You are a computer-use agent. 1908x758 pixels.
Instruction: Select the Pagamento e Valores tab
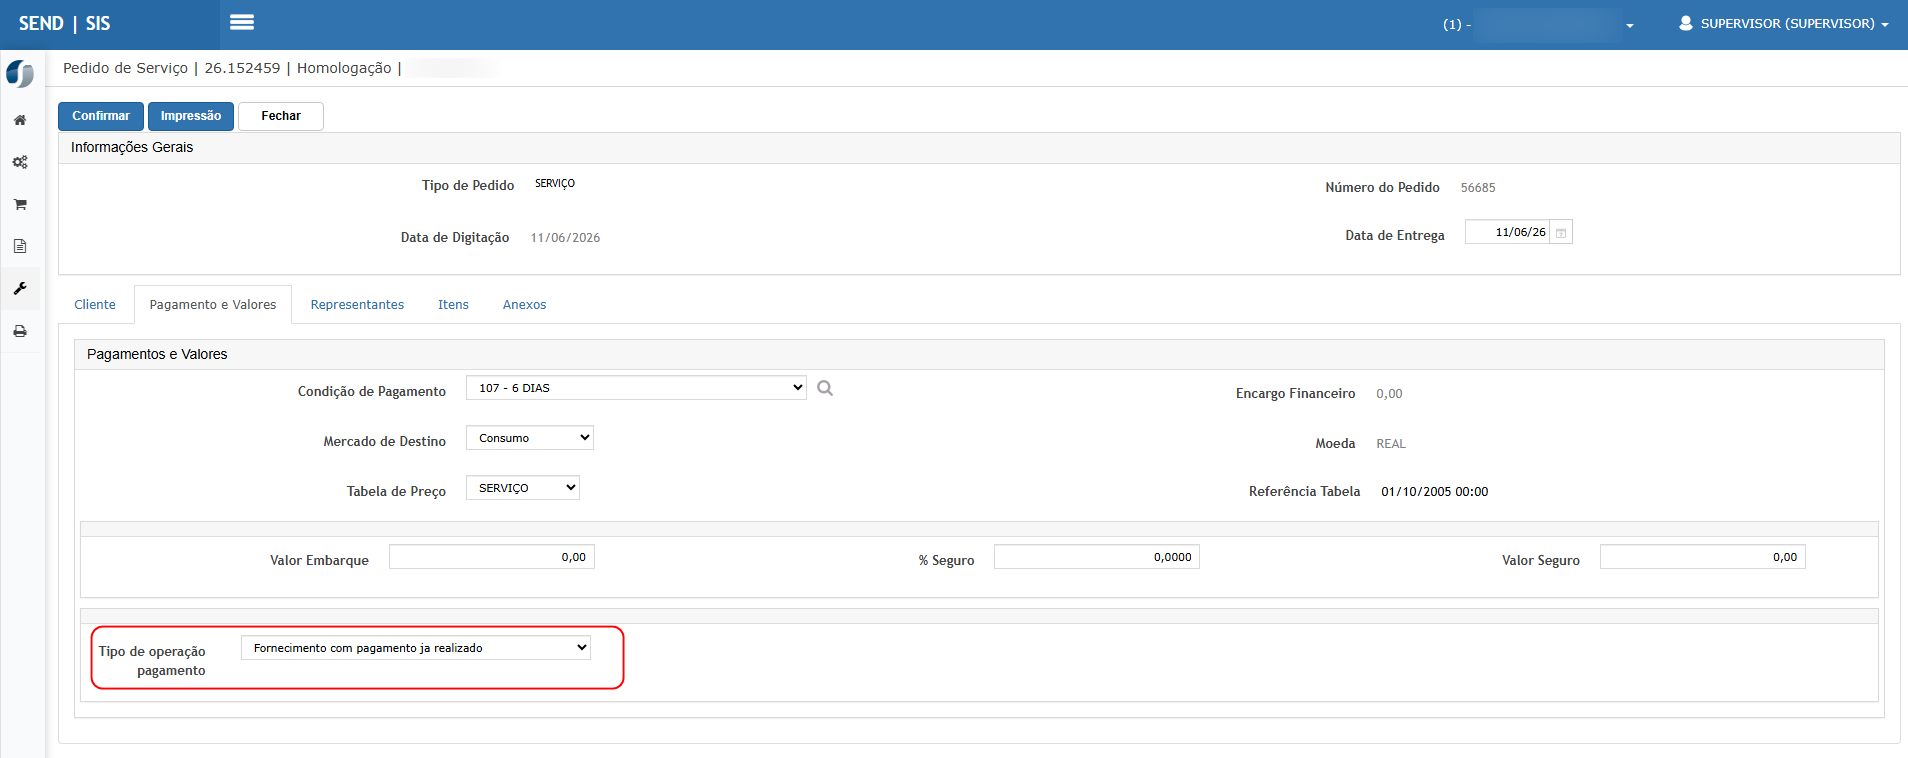(x=213, y=305)
